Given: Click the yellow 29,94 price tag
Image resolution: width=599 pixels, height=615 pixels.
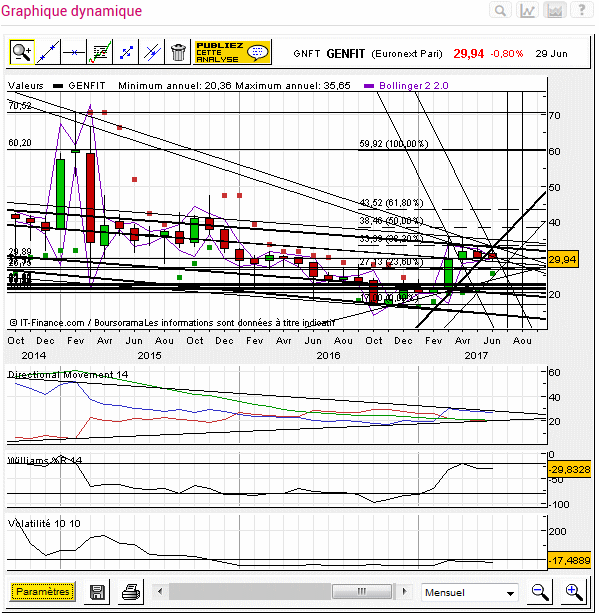Looking at the screenshot, I should click(562, 259).
